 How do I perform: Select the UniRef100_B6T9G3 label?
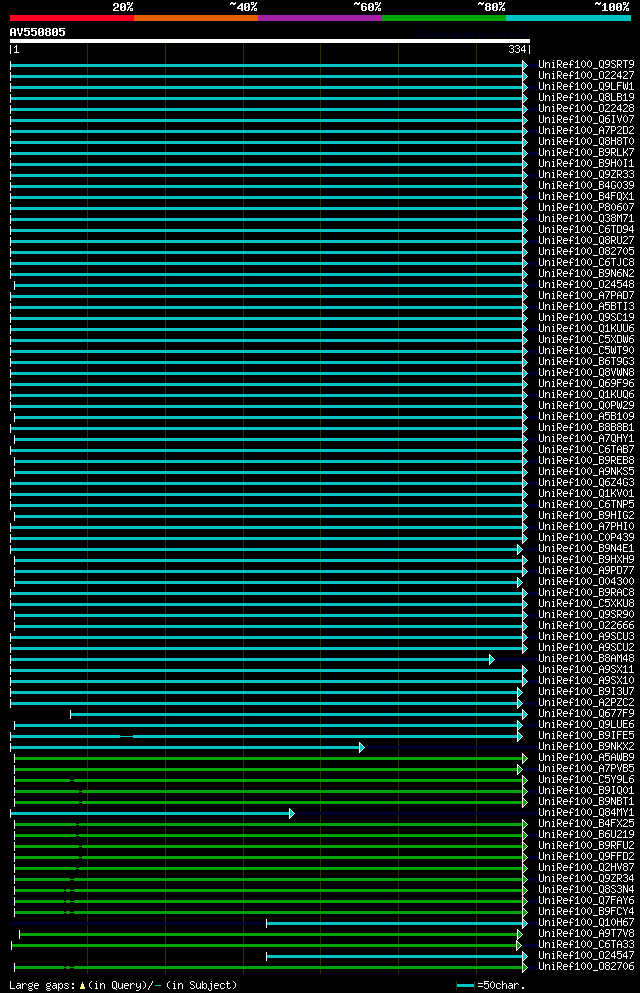(586, 362)
